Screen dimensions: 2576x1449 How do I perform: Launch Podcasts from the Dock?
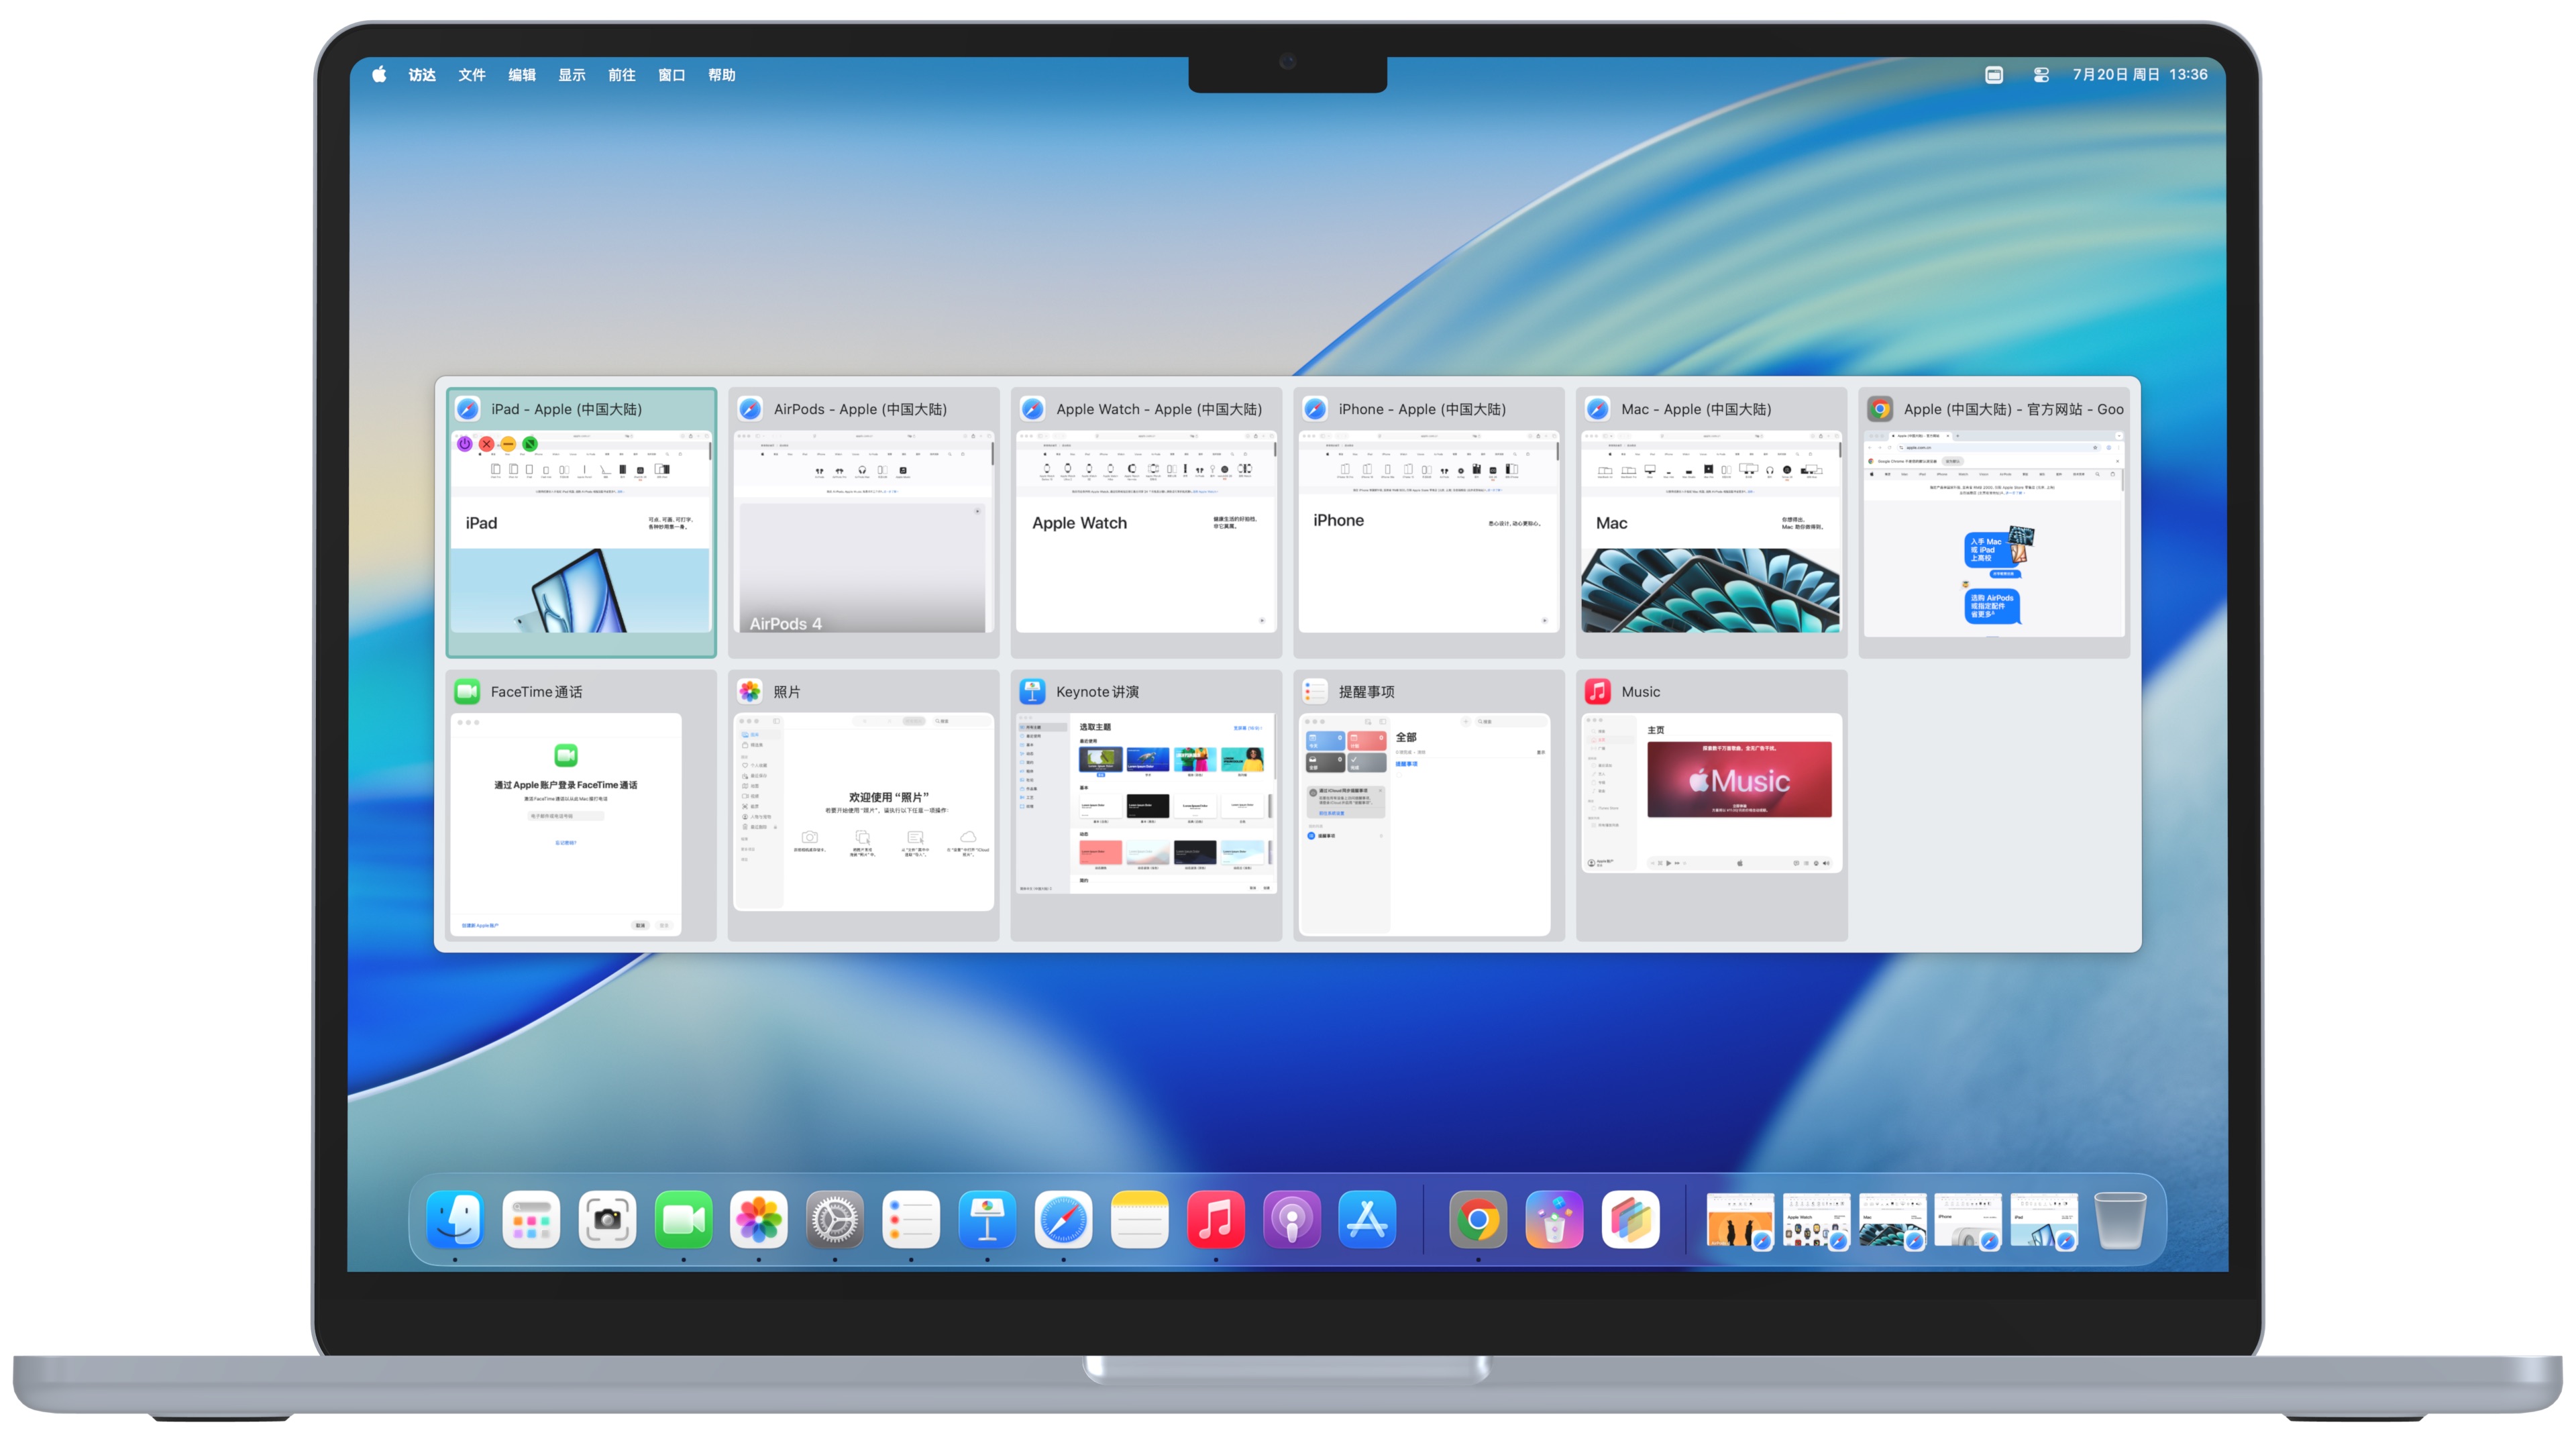[1291, 1220]
